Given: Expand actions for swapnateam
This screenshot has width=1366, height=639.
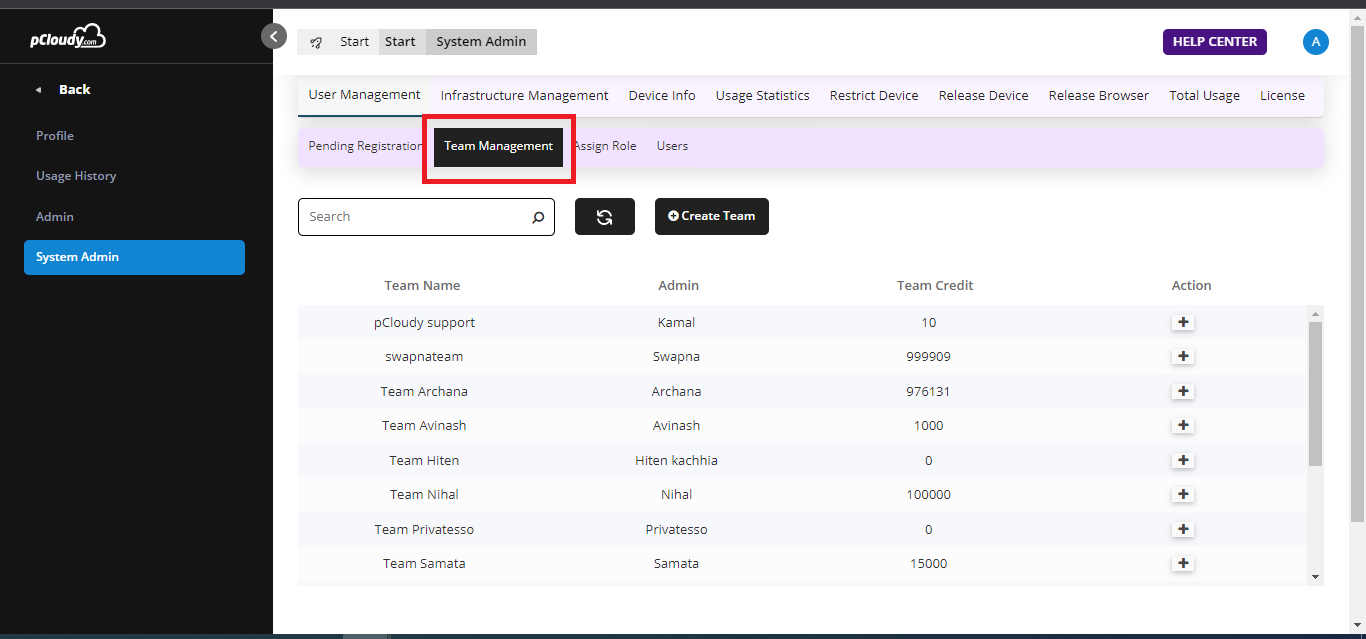Looking at the screenshot, I should pos(1183,357).
